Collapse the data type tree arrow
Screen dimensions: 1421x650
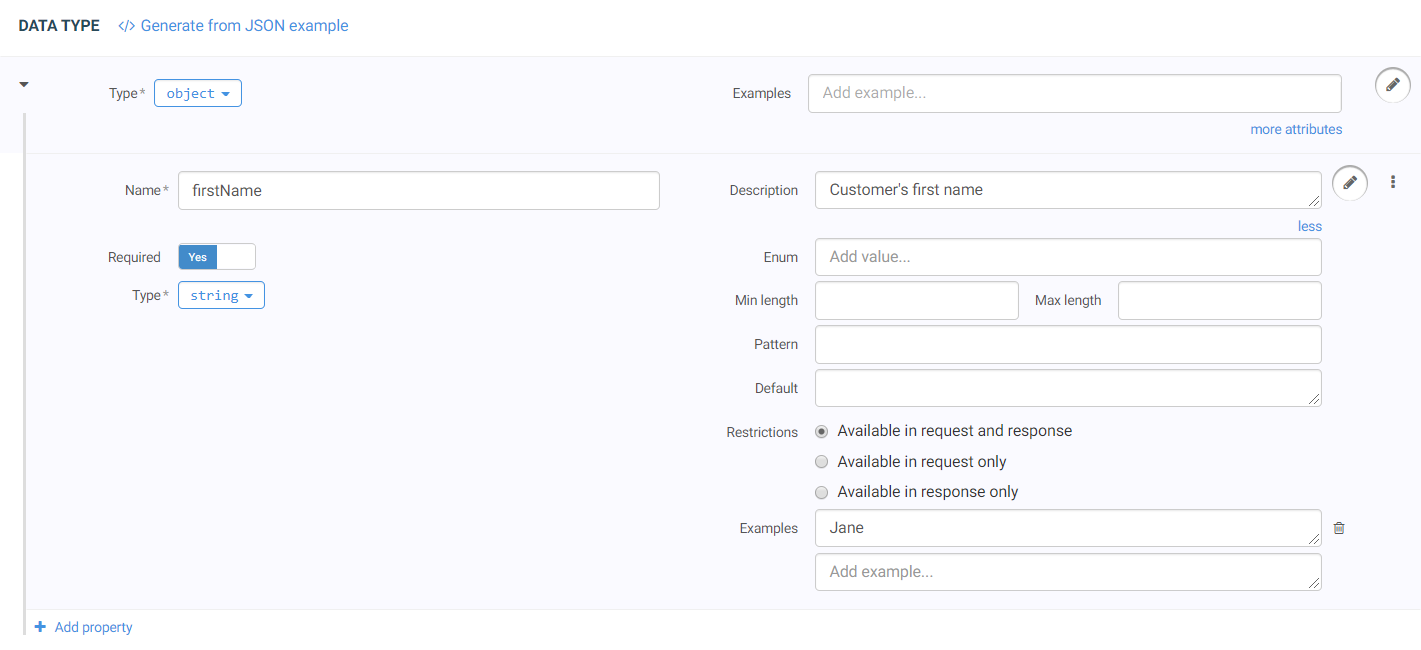coord(24,85)
